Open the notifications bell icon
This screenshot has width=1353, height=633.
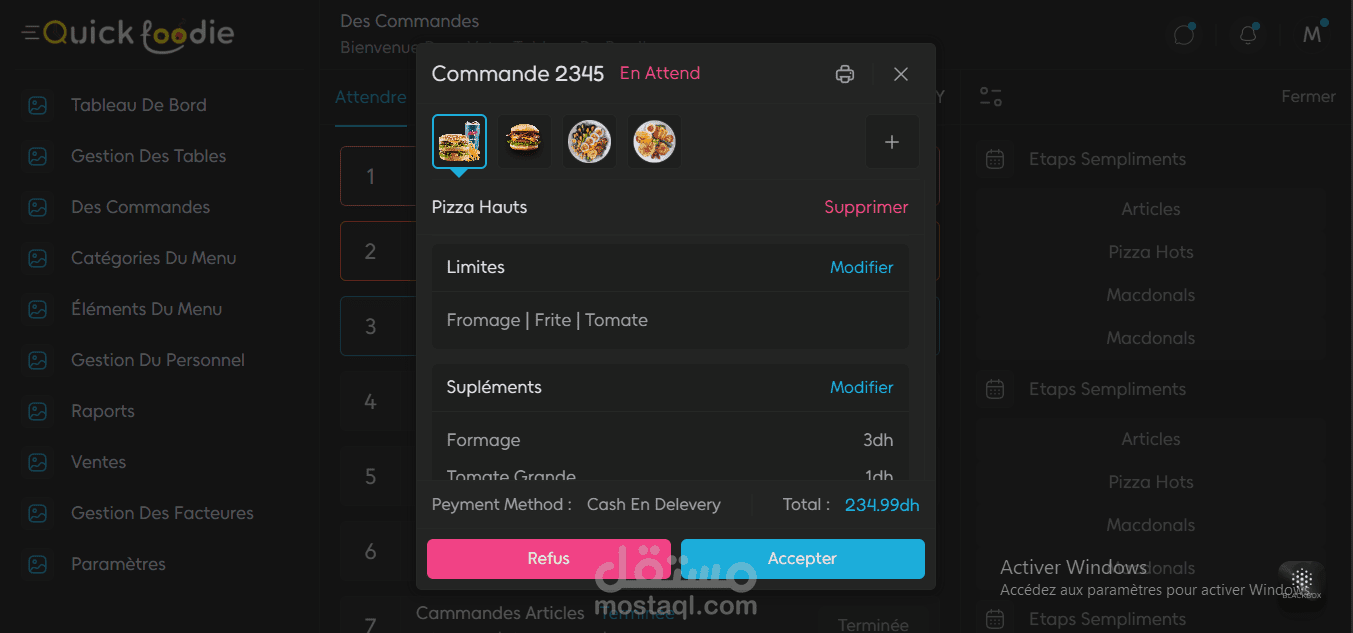1248,35
